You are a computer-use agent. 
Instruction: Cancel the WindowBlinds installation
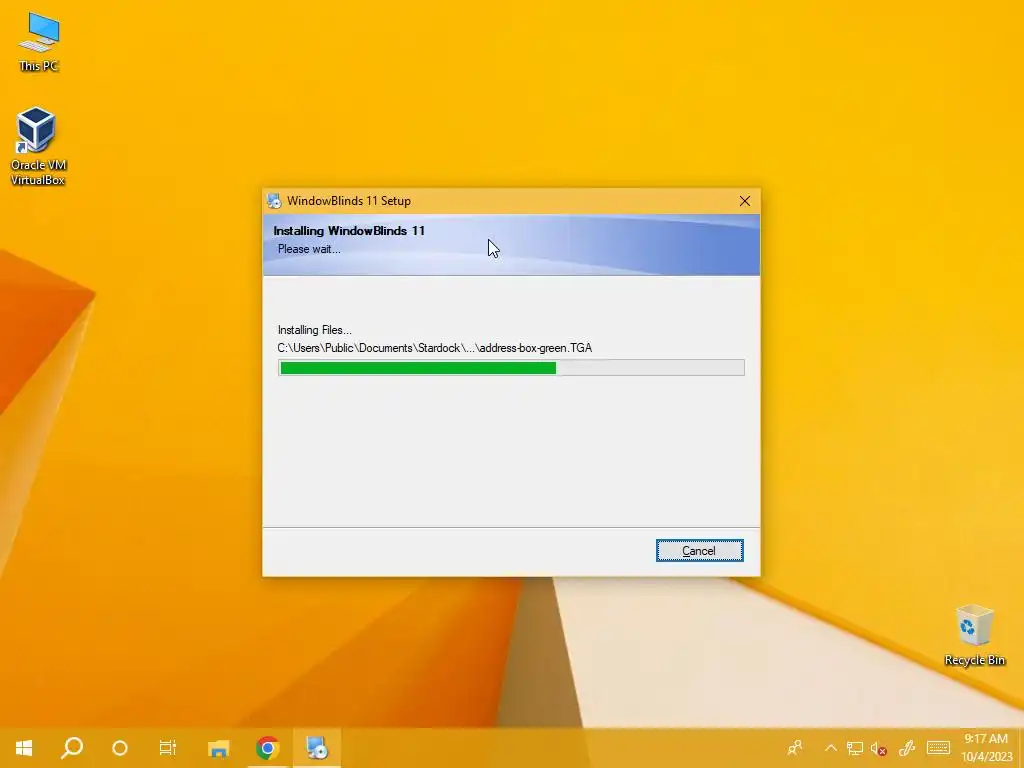pyautogui.click(x=699, y=551)
